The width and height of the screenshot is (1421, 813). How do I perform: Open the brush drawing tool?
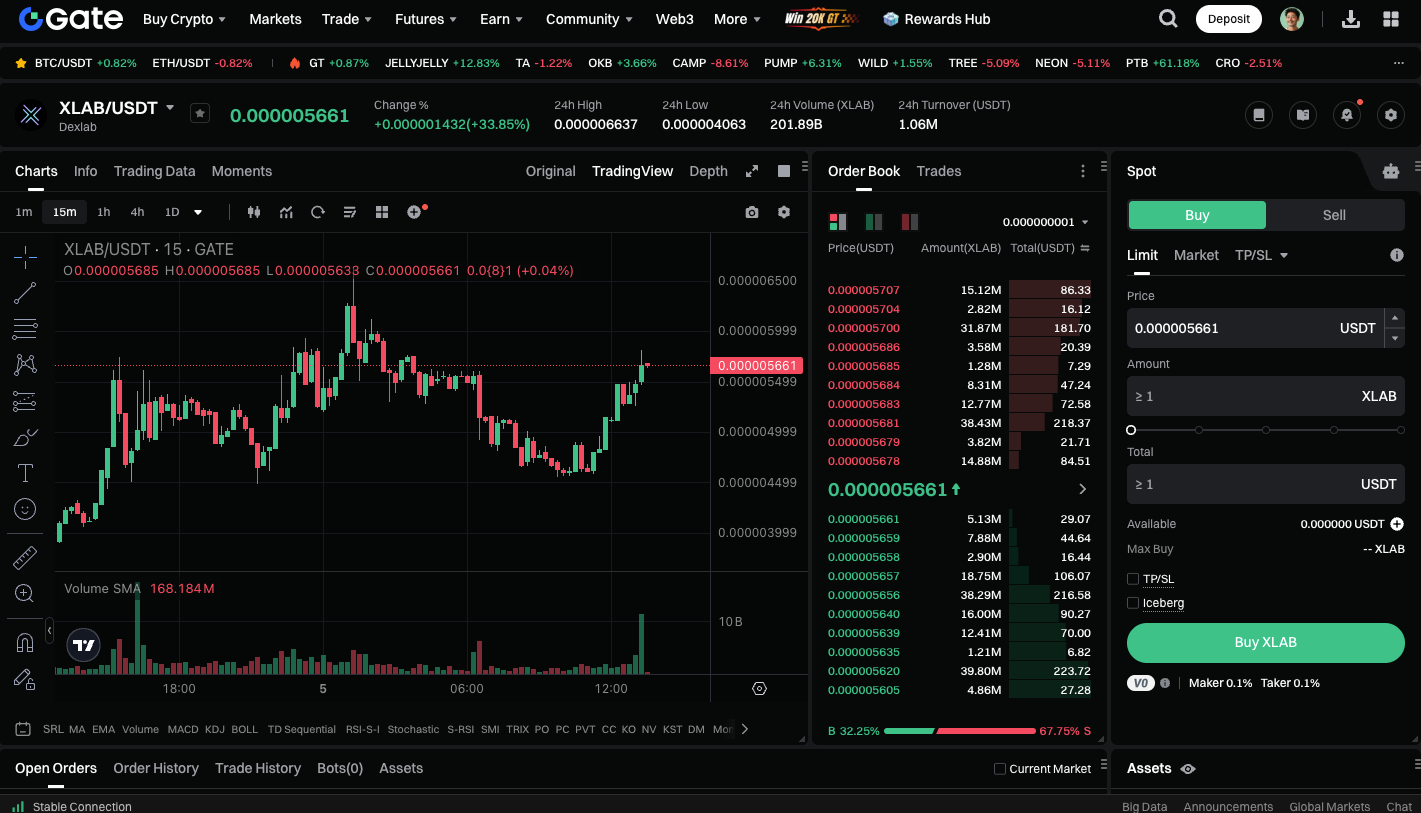[x=25, y=437]
